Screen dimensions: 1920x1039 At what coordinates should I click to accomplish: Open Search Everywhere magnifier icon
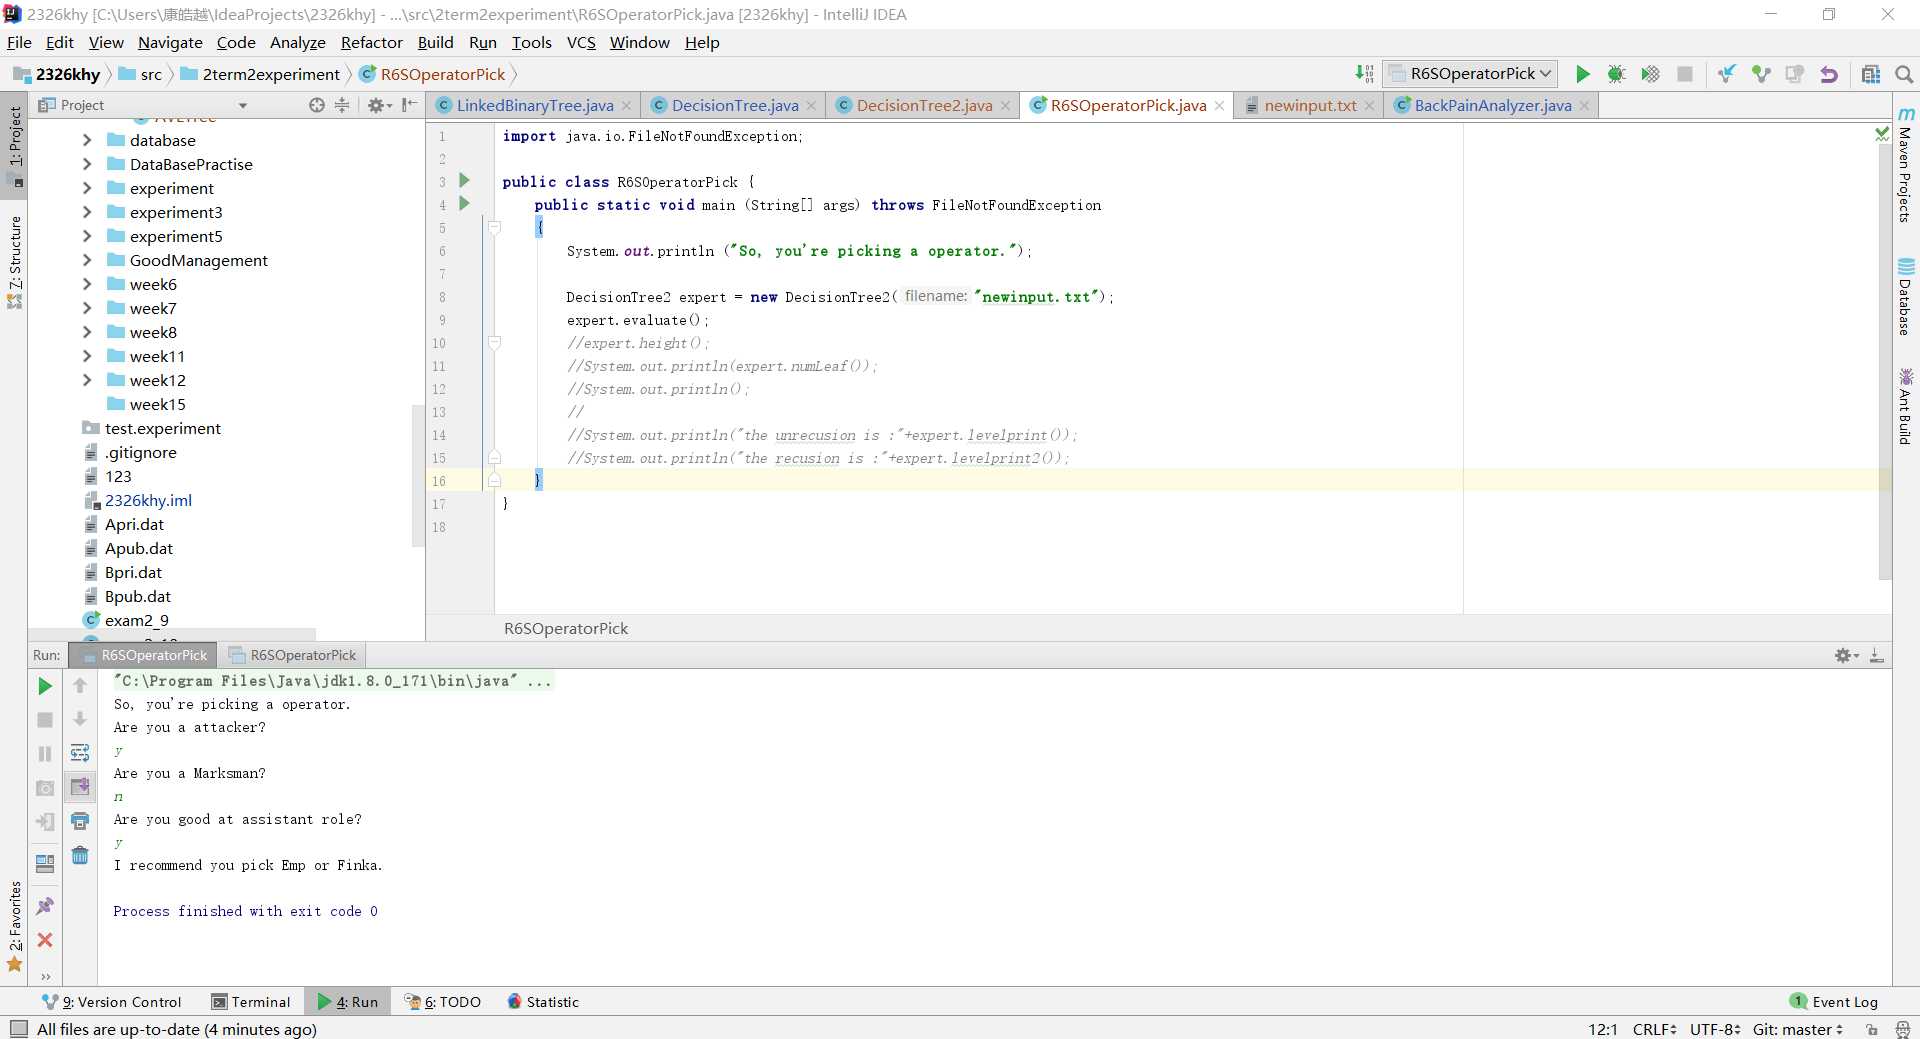click(1904, 74)
